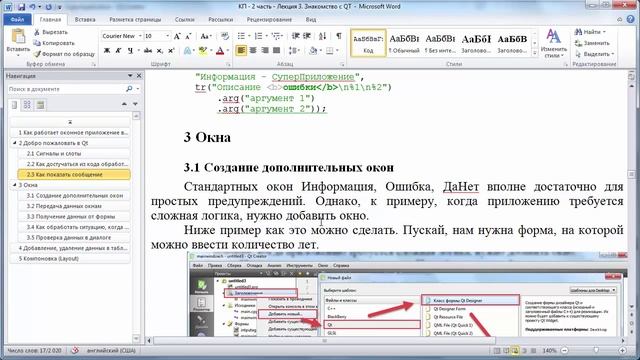Click the zoom slider handle

[x=596, y=350]
